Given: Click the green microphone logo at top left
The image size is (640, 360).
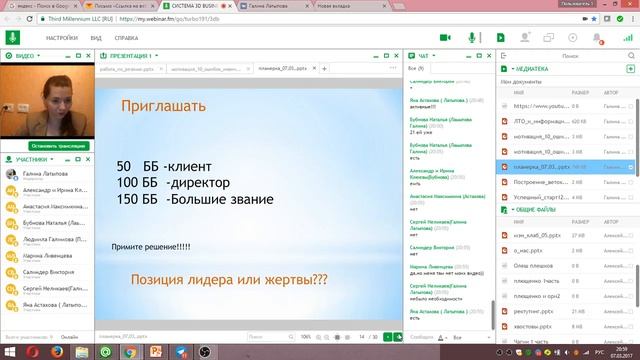Looking at the screenshot, I should click(x=13, y=38).
